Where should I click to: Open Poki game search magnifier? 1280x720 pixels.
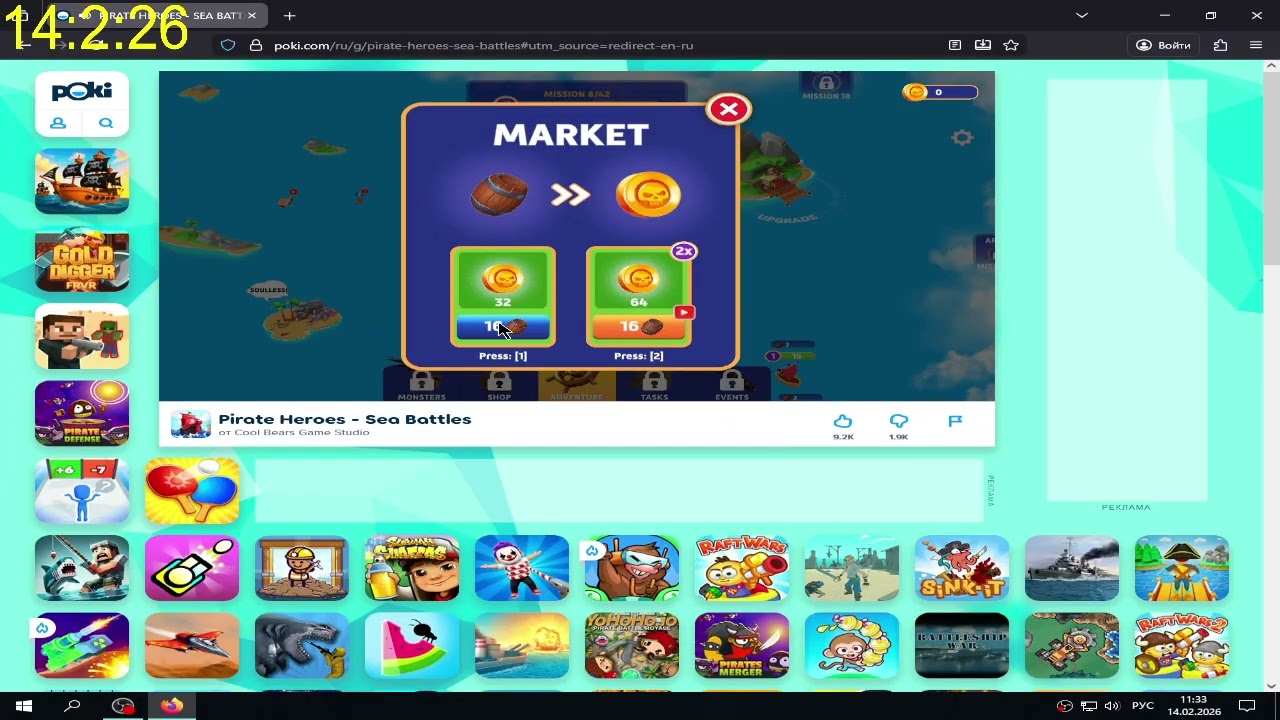(x=106, y=123)
